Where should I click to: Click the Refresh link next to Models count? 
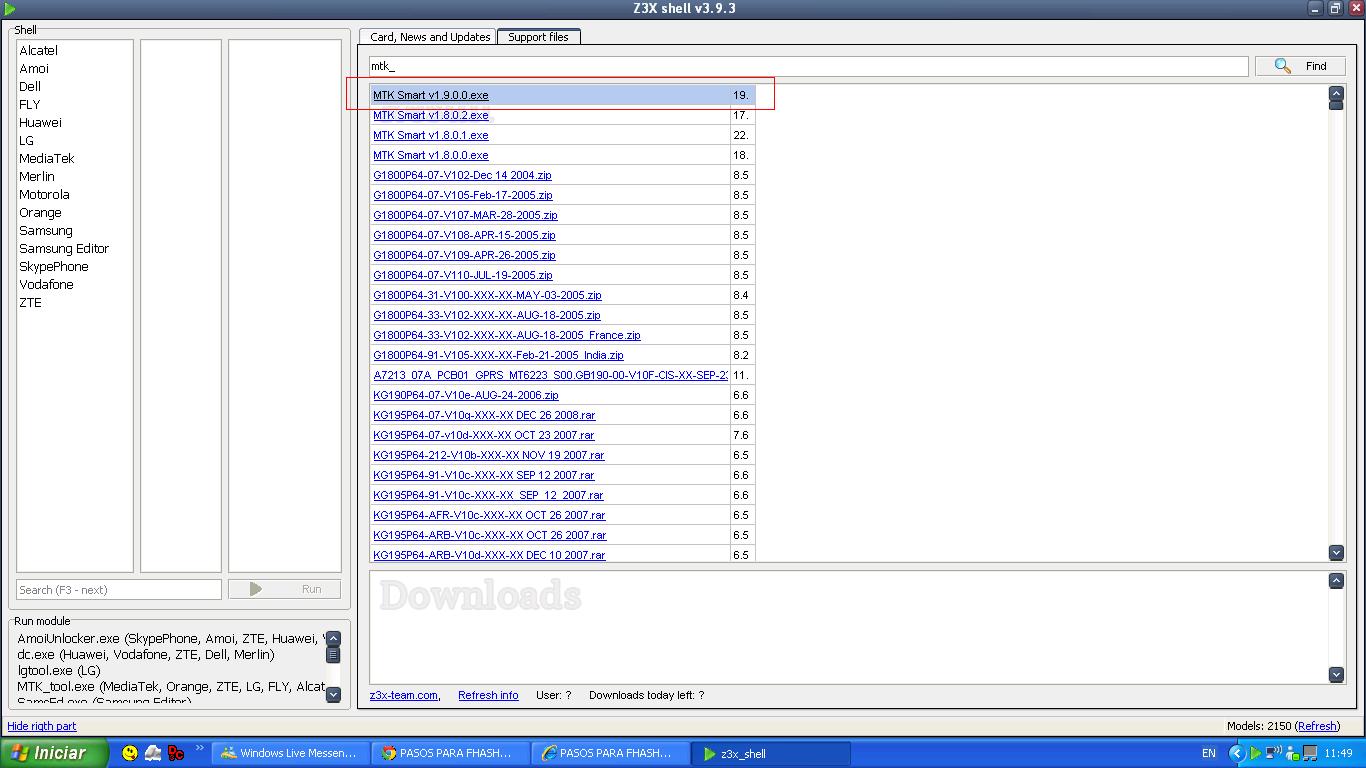tap(1317, 726)
